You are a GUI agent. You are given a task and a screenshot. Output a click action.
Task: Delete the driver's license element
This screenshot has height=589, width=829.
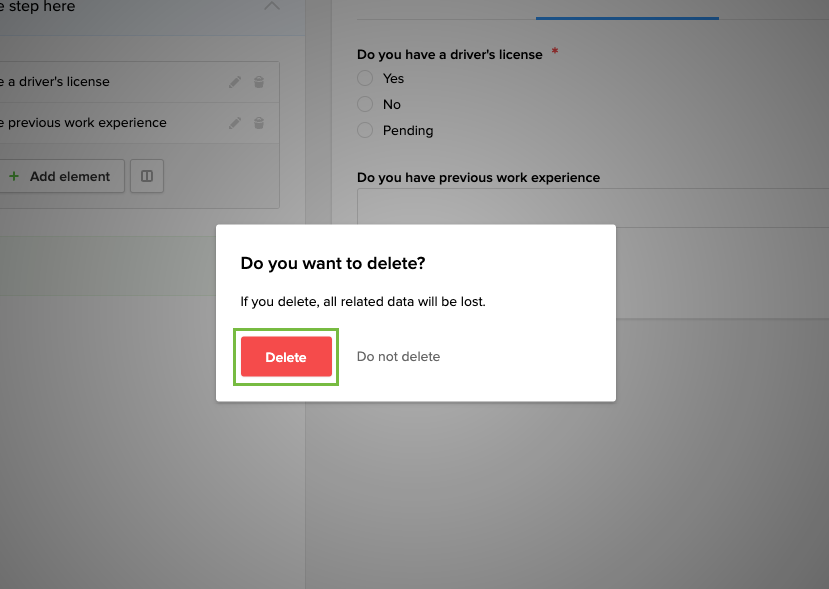259,82
